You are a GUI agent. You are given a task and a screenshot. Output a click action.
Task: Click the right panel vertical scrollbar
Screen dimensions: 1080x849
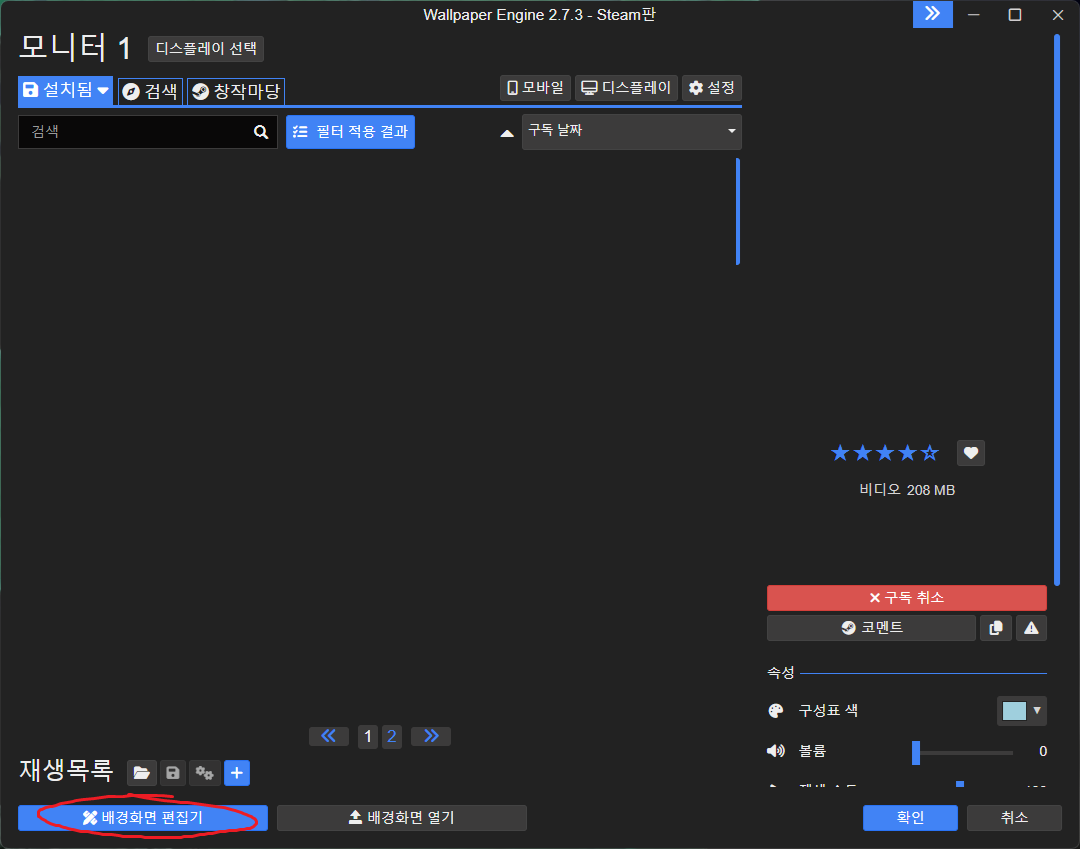[x=1057, y=310]
